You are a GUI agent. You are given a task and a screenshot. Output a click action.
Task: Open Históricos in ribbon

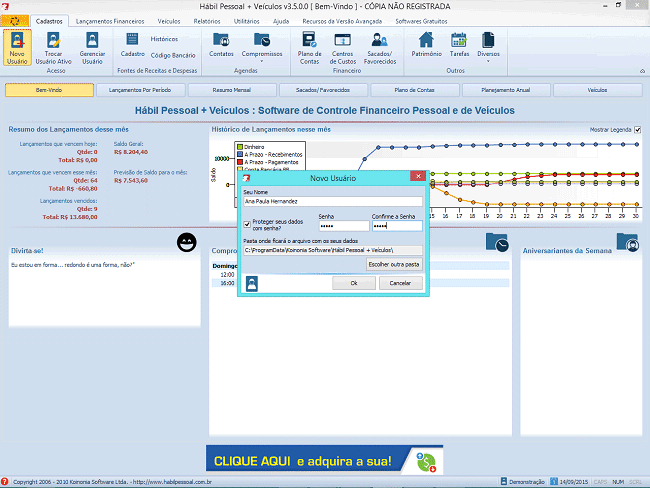[164, 39]
